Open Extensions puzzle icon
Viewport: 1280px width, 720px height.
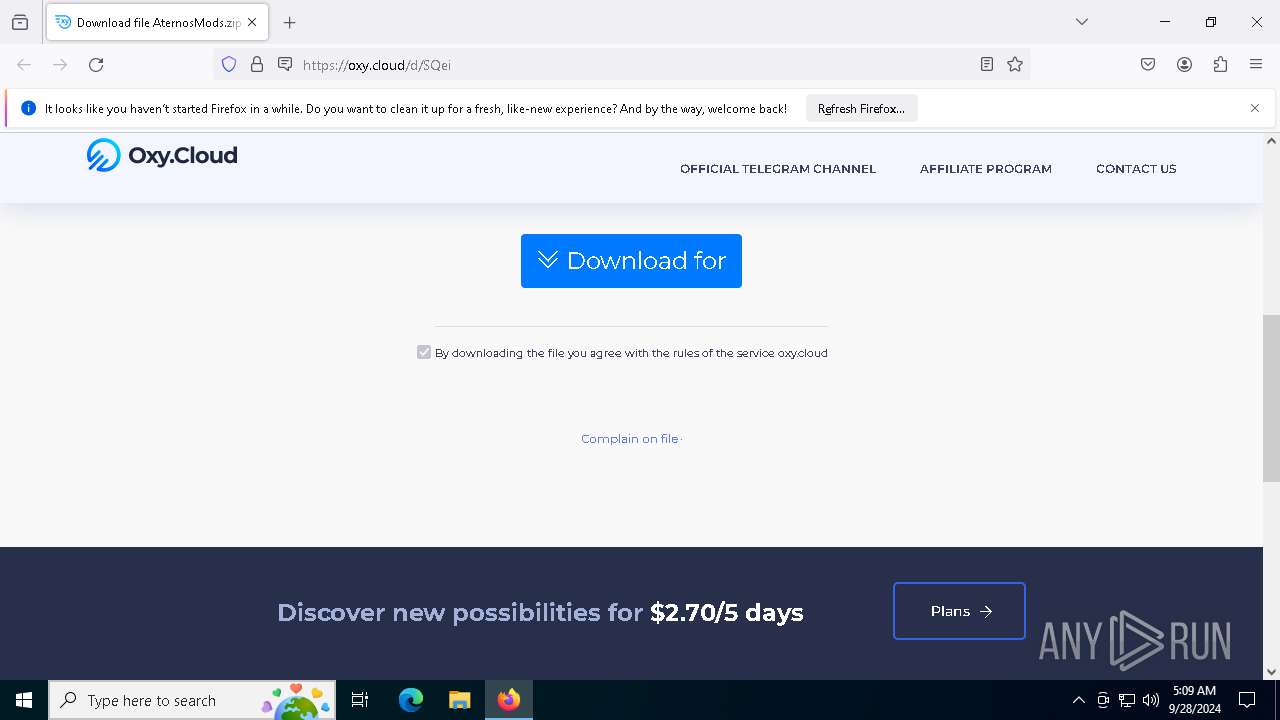tap(1220, 65)
